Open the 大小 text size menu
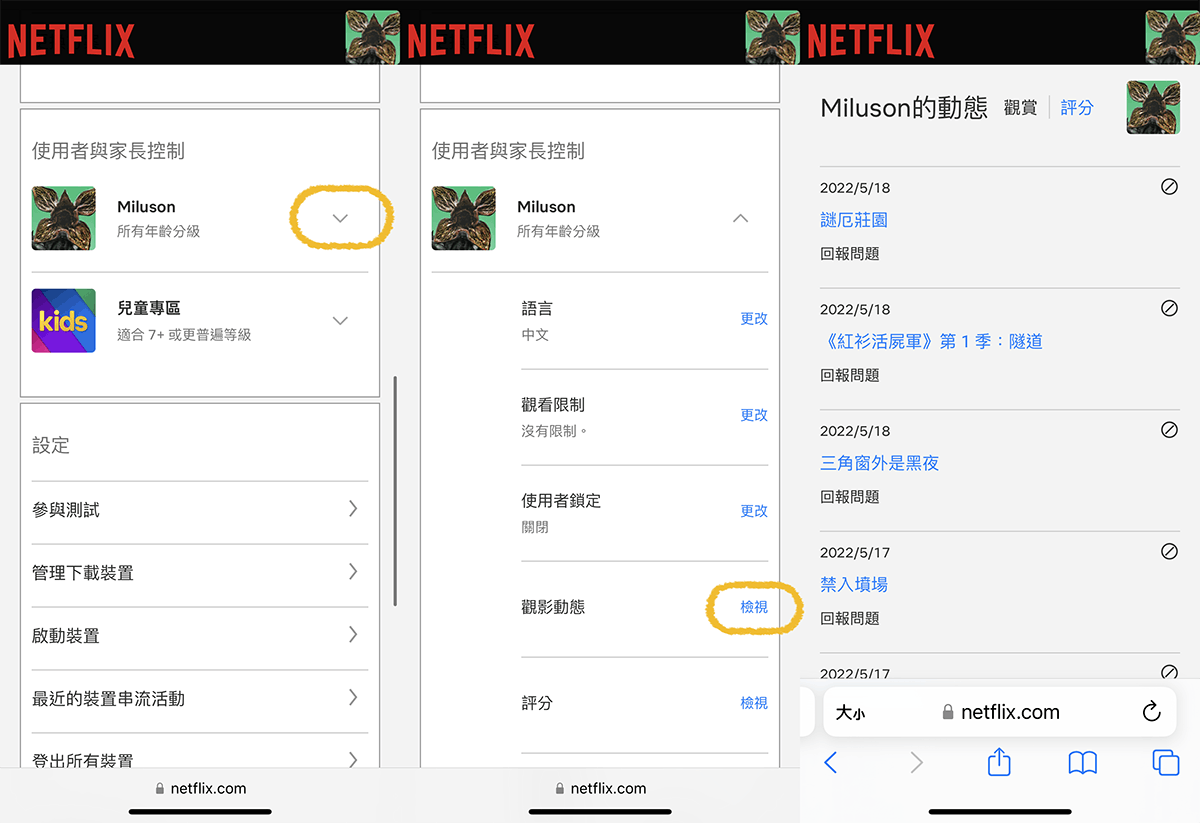The height and width of the screenshot is (823, 1200). (x=850, y=713)
